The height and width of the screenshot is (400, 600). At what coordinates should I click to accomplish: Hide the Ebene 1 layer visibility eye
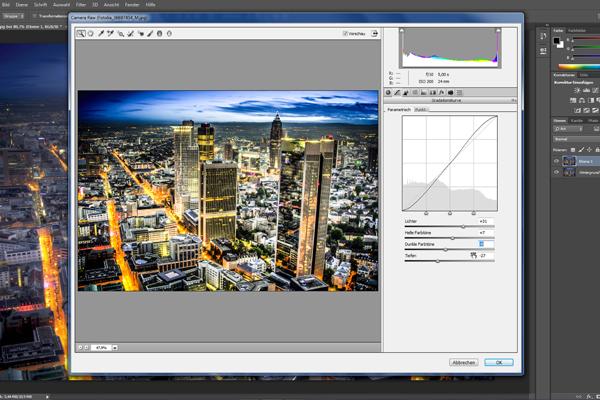(556, 160)
